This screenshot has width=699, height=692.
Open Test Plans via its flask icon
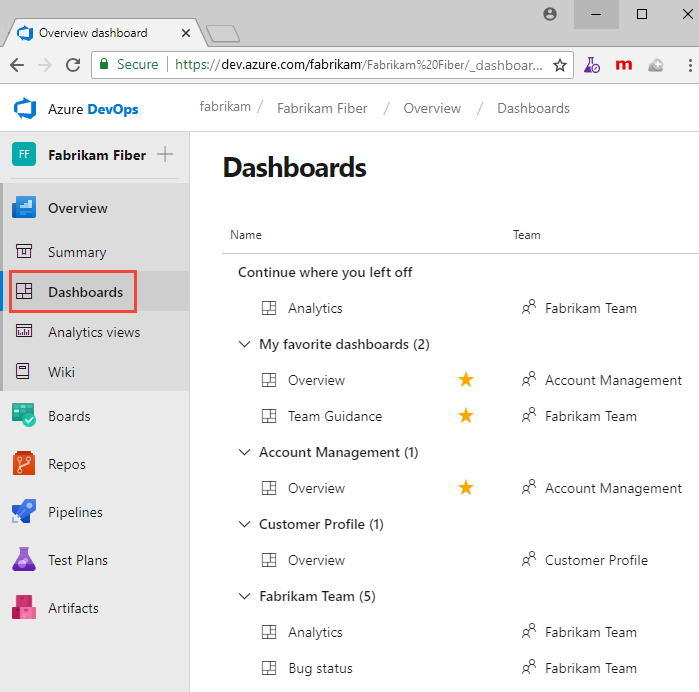pos(24,559)
